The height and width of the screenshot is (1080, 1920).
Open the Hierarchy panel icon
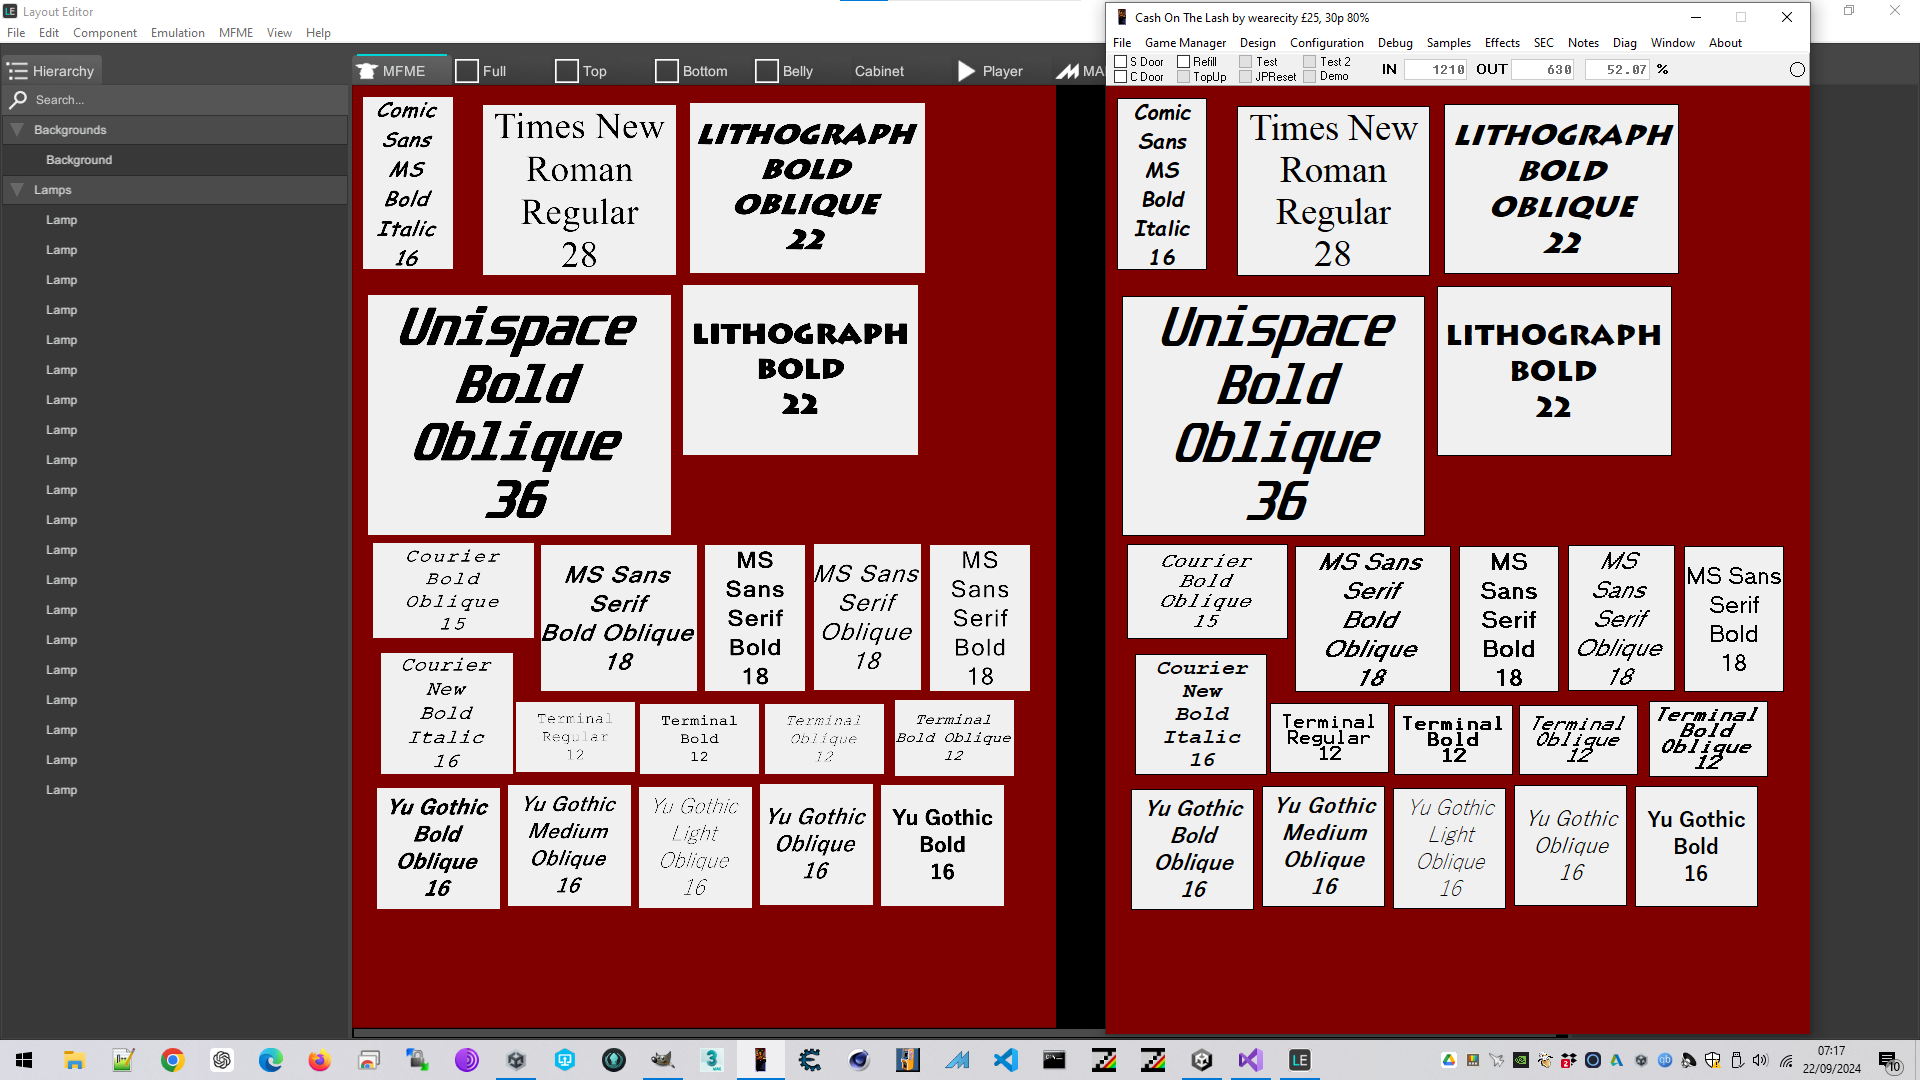click(x=17, y=71)
